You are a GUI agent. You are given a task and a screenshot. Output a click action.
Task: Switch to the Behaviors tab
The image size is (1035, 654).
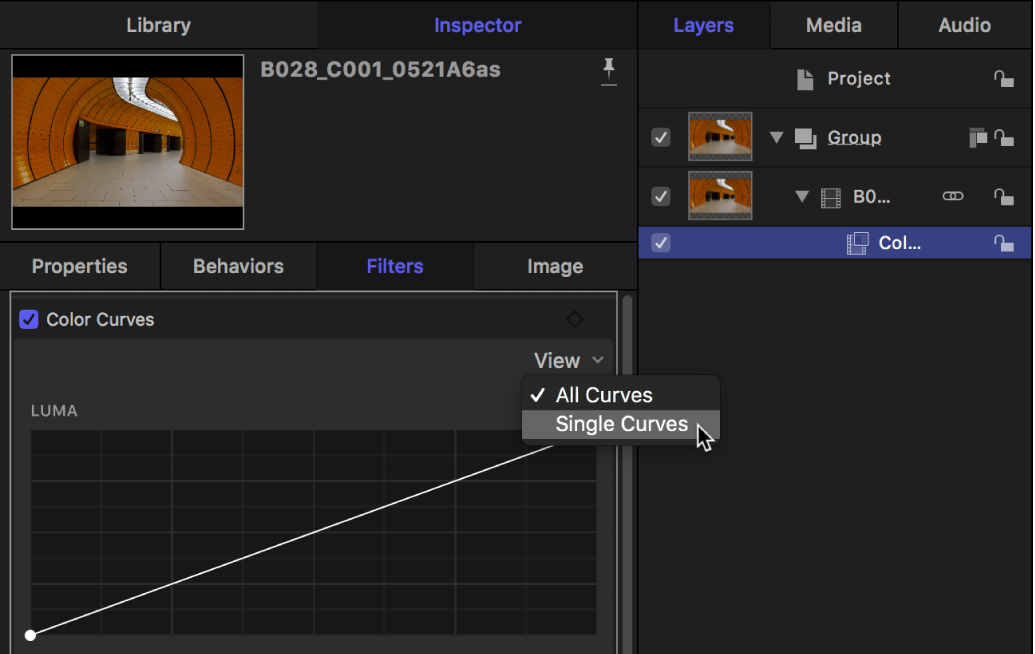point(238,266)
